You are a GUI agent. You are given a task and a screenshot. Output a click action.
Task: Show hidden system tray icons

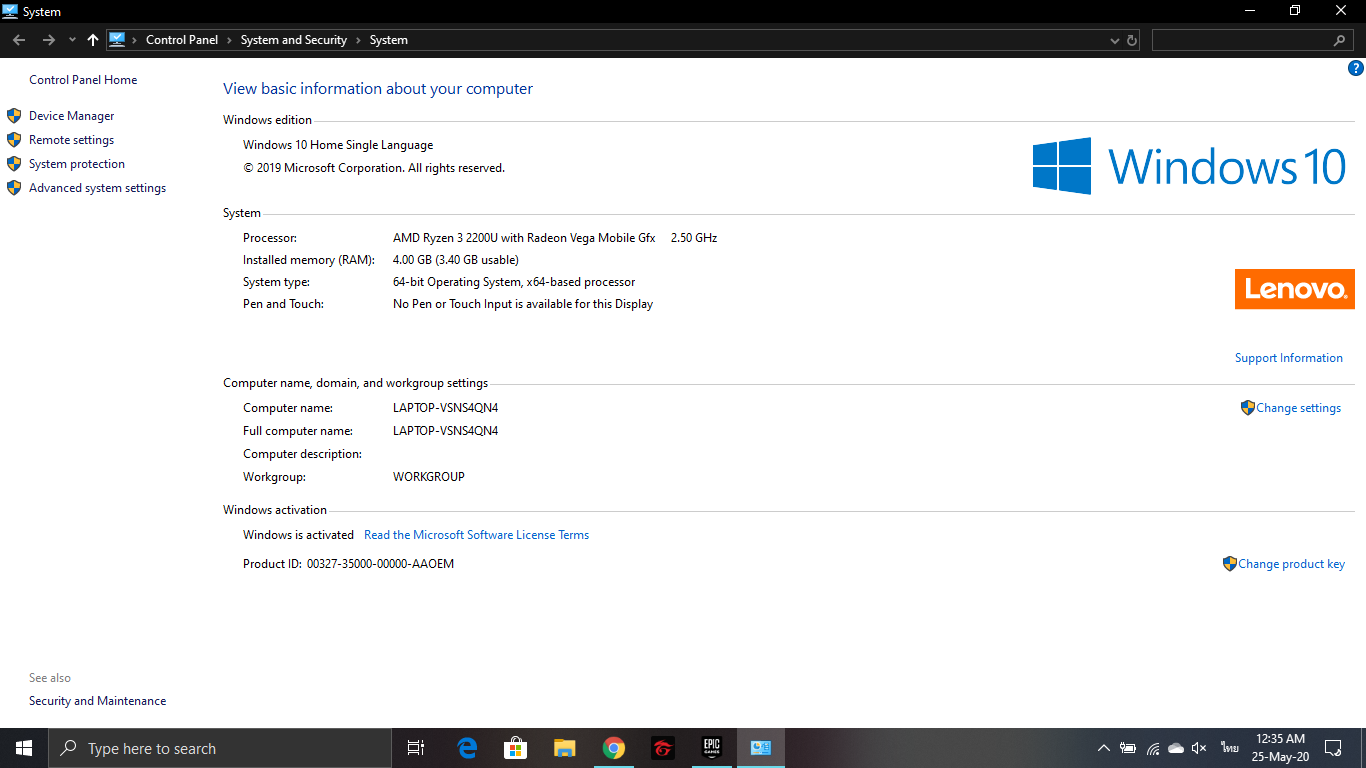[x=1104, y=748]
